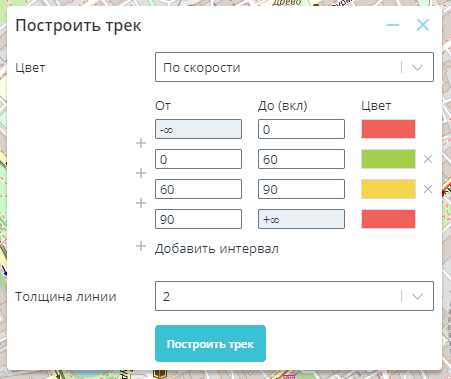Open the Толщина линии dropdown

(x=294, y=296)
